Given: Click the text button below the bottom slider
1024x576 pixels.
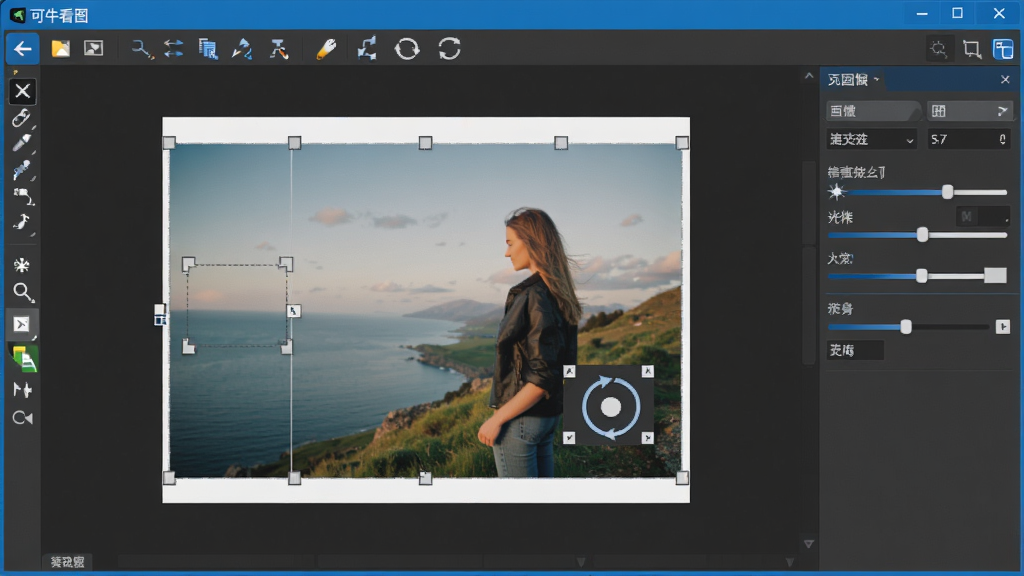Looking at the screenshot, I should [855, 351].
